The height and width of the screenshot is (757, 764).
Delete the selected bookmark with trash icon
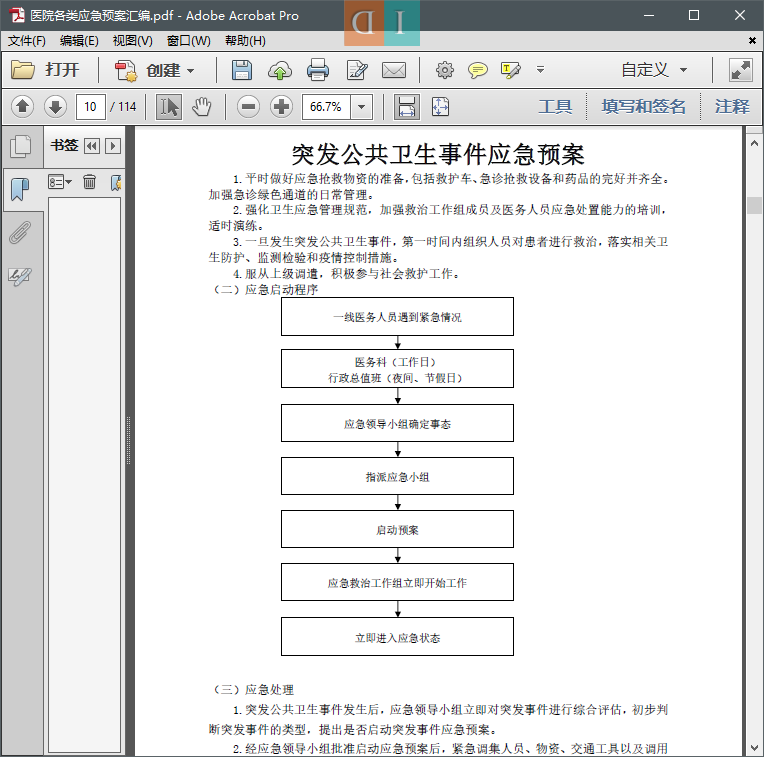(89, 182)
